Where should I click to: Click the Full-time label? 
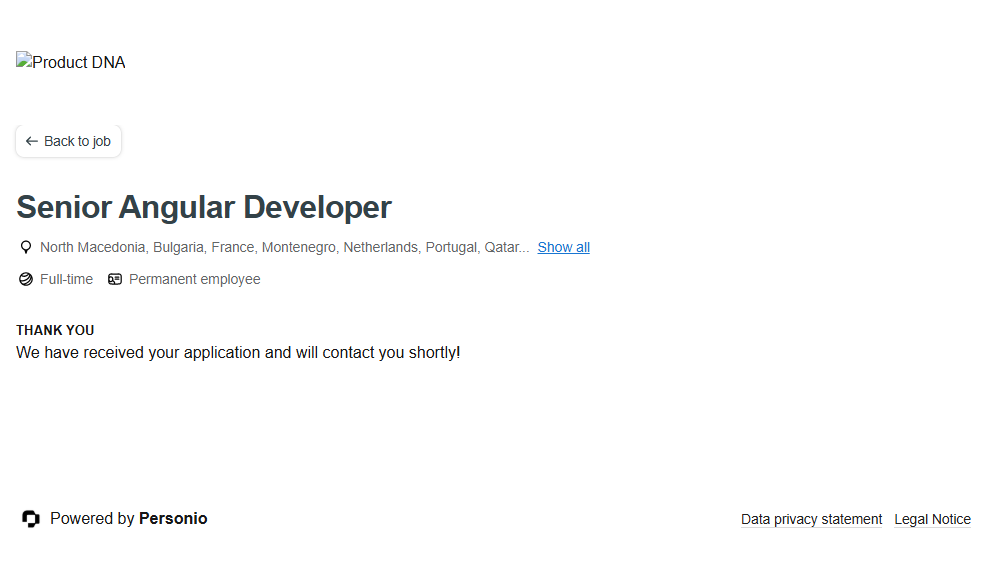(x=66, y=279)
